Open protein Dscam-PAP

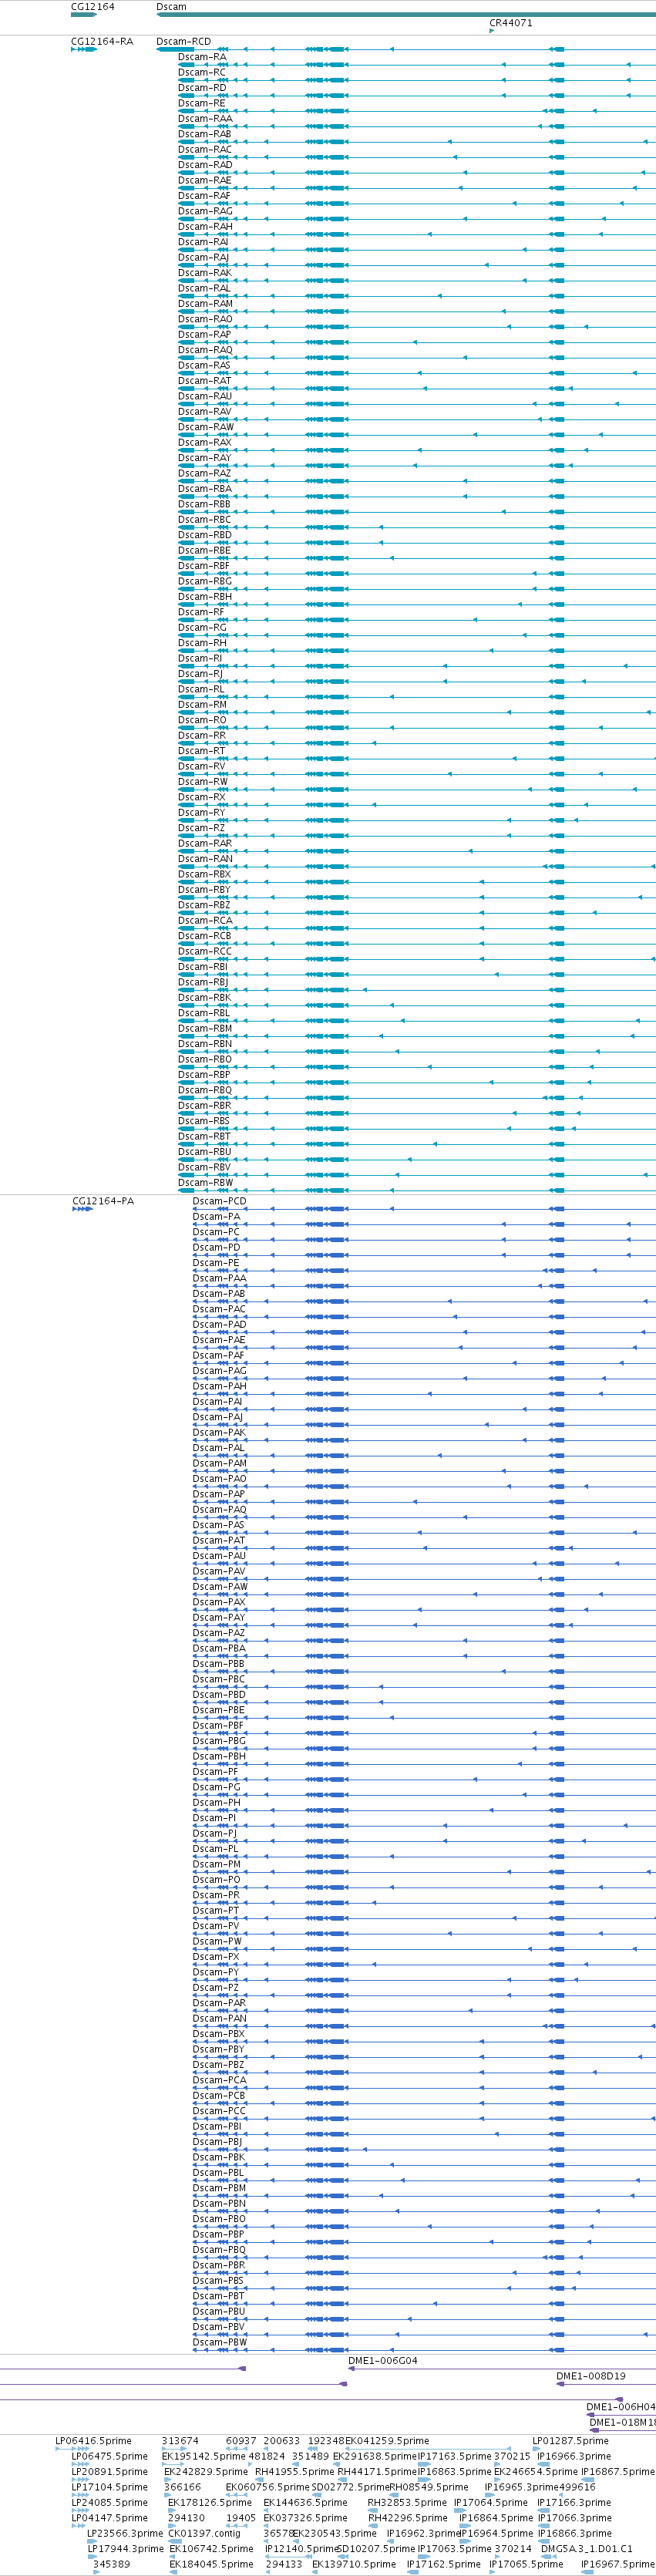218,1494
